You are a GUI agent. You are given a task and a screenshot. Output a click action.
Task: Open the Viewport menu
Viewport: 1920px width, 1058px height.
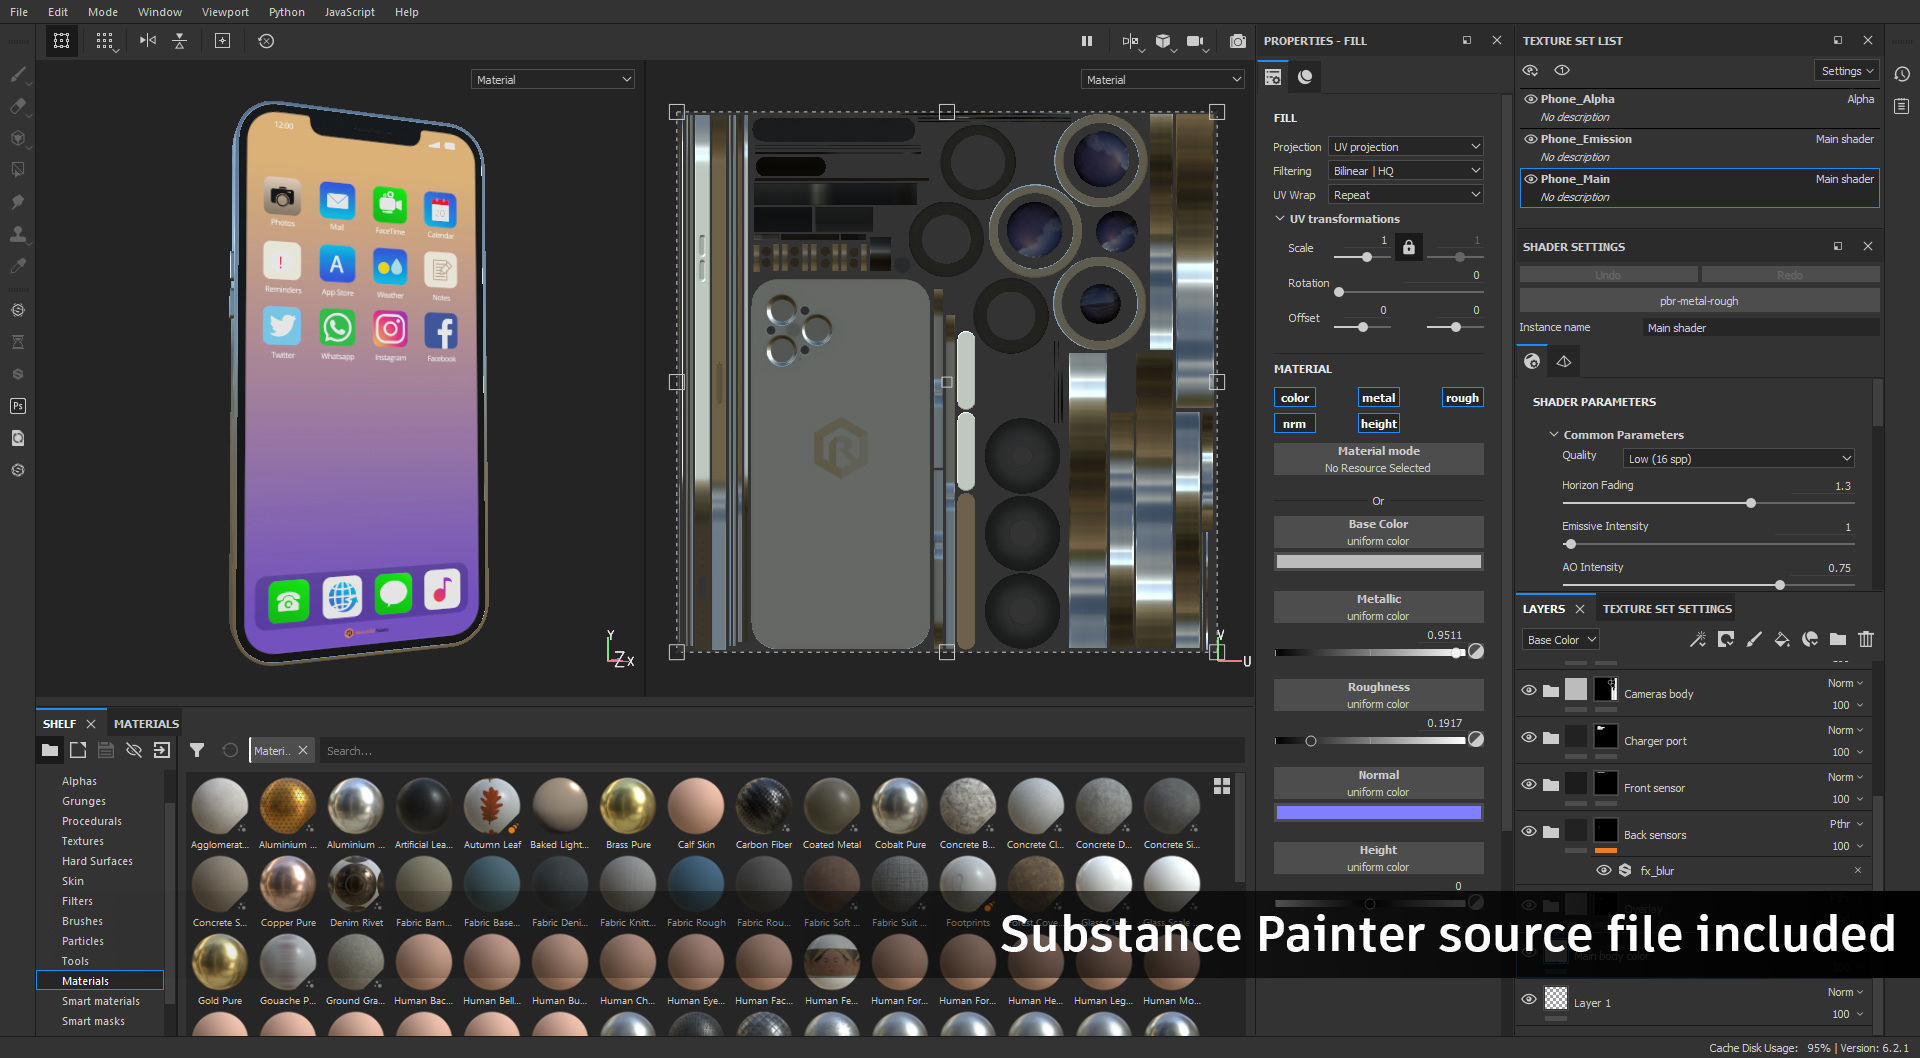[x=225, y=12]
